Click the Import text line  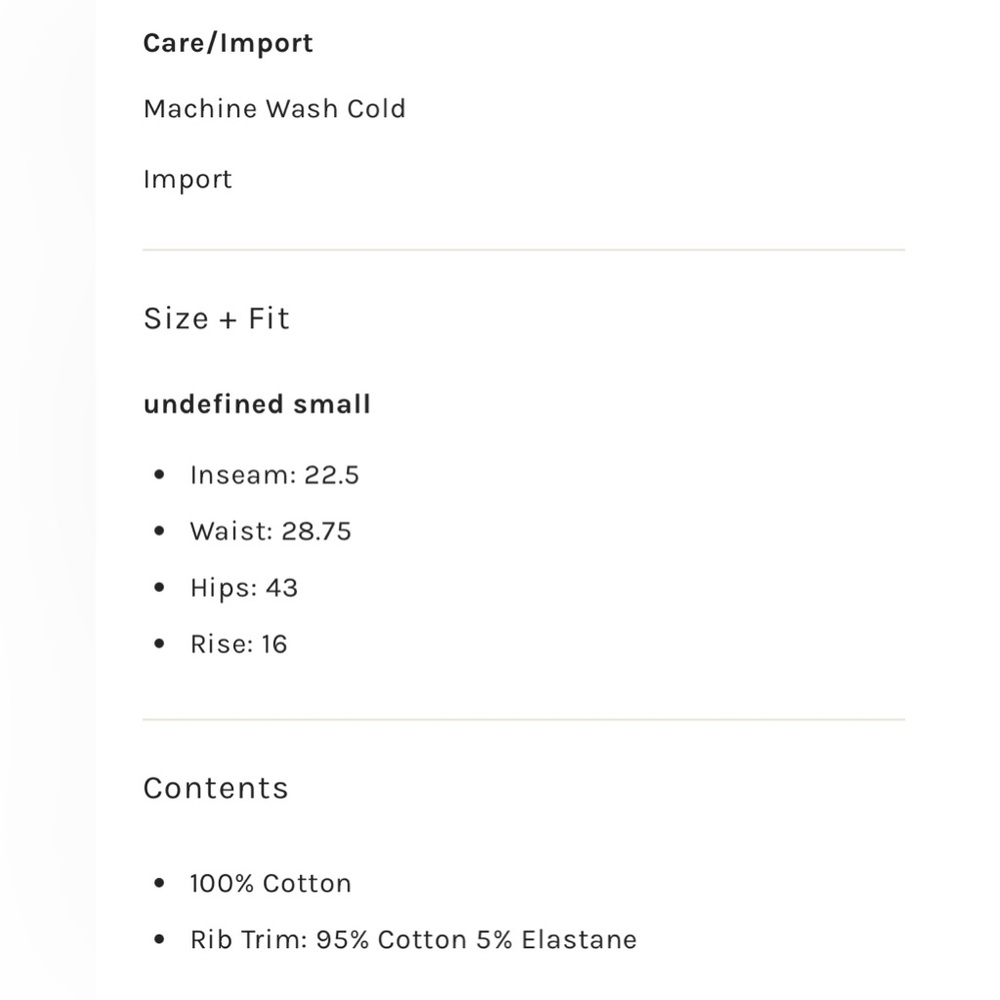[x=188, y=180]
